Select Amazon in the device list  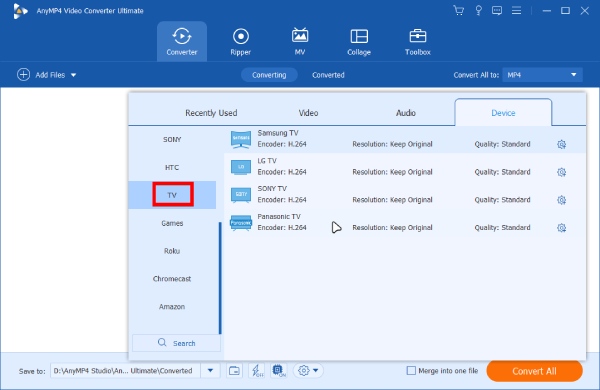[x=172, y=307]
